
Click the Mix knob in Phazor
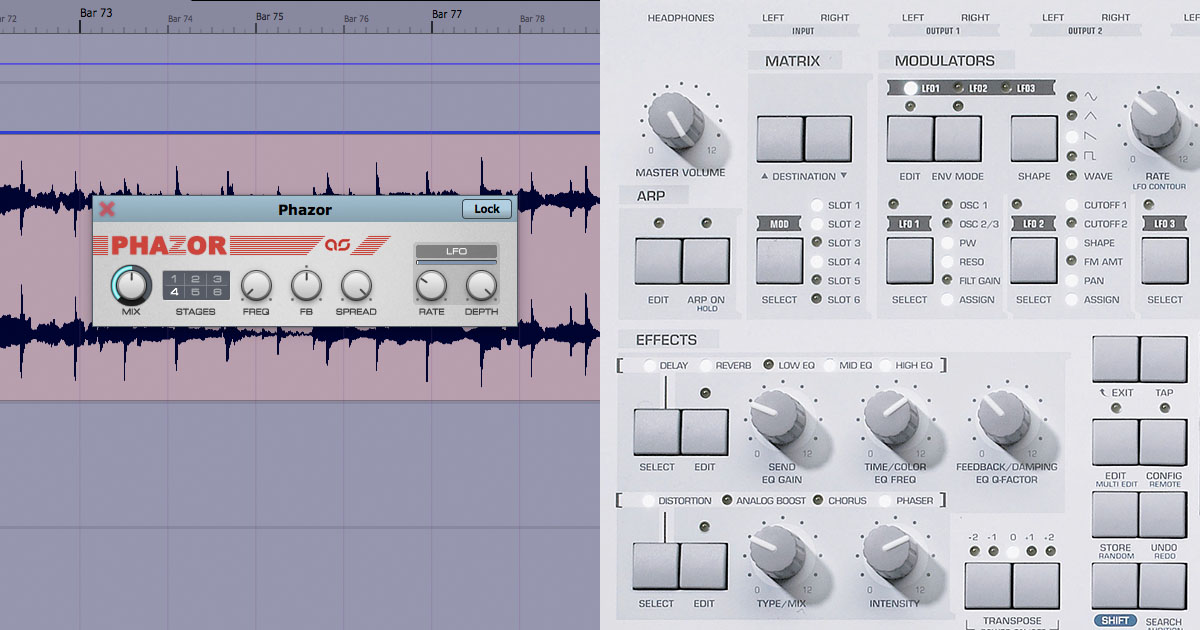coord(130,286)
